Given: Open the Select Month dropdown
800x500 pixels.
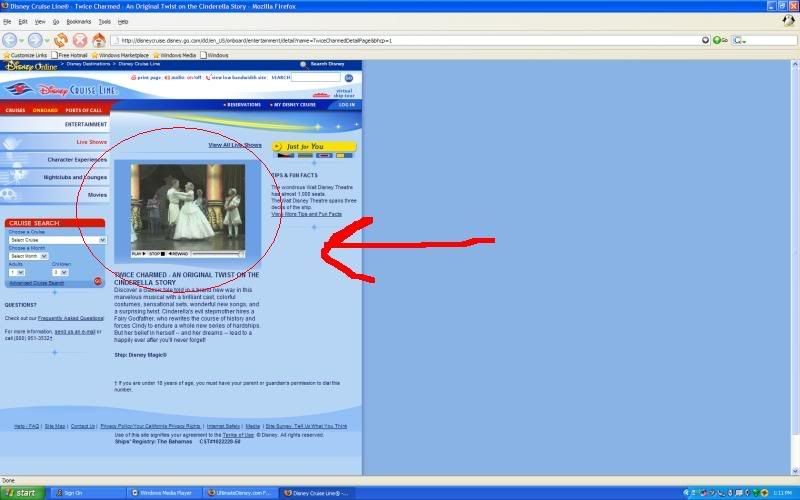Looking at the screenshot, I should tap(28, 256).
